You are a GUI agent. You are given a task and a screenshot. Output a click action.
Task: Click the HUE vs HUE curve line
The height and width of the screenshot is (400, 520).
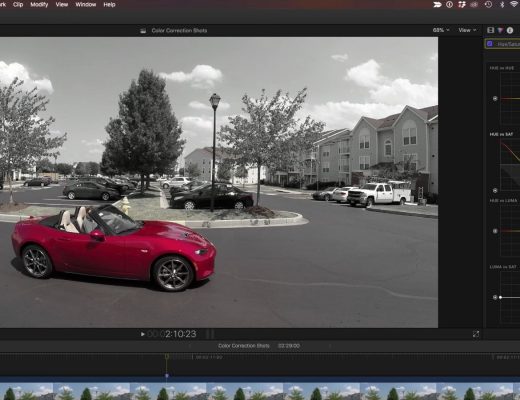510,98
